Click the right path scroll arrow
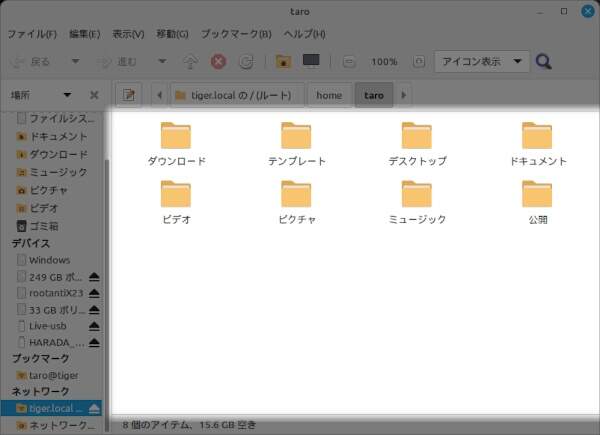 pyautogui.click(x=403, y=95)
